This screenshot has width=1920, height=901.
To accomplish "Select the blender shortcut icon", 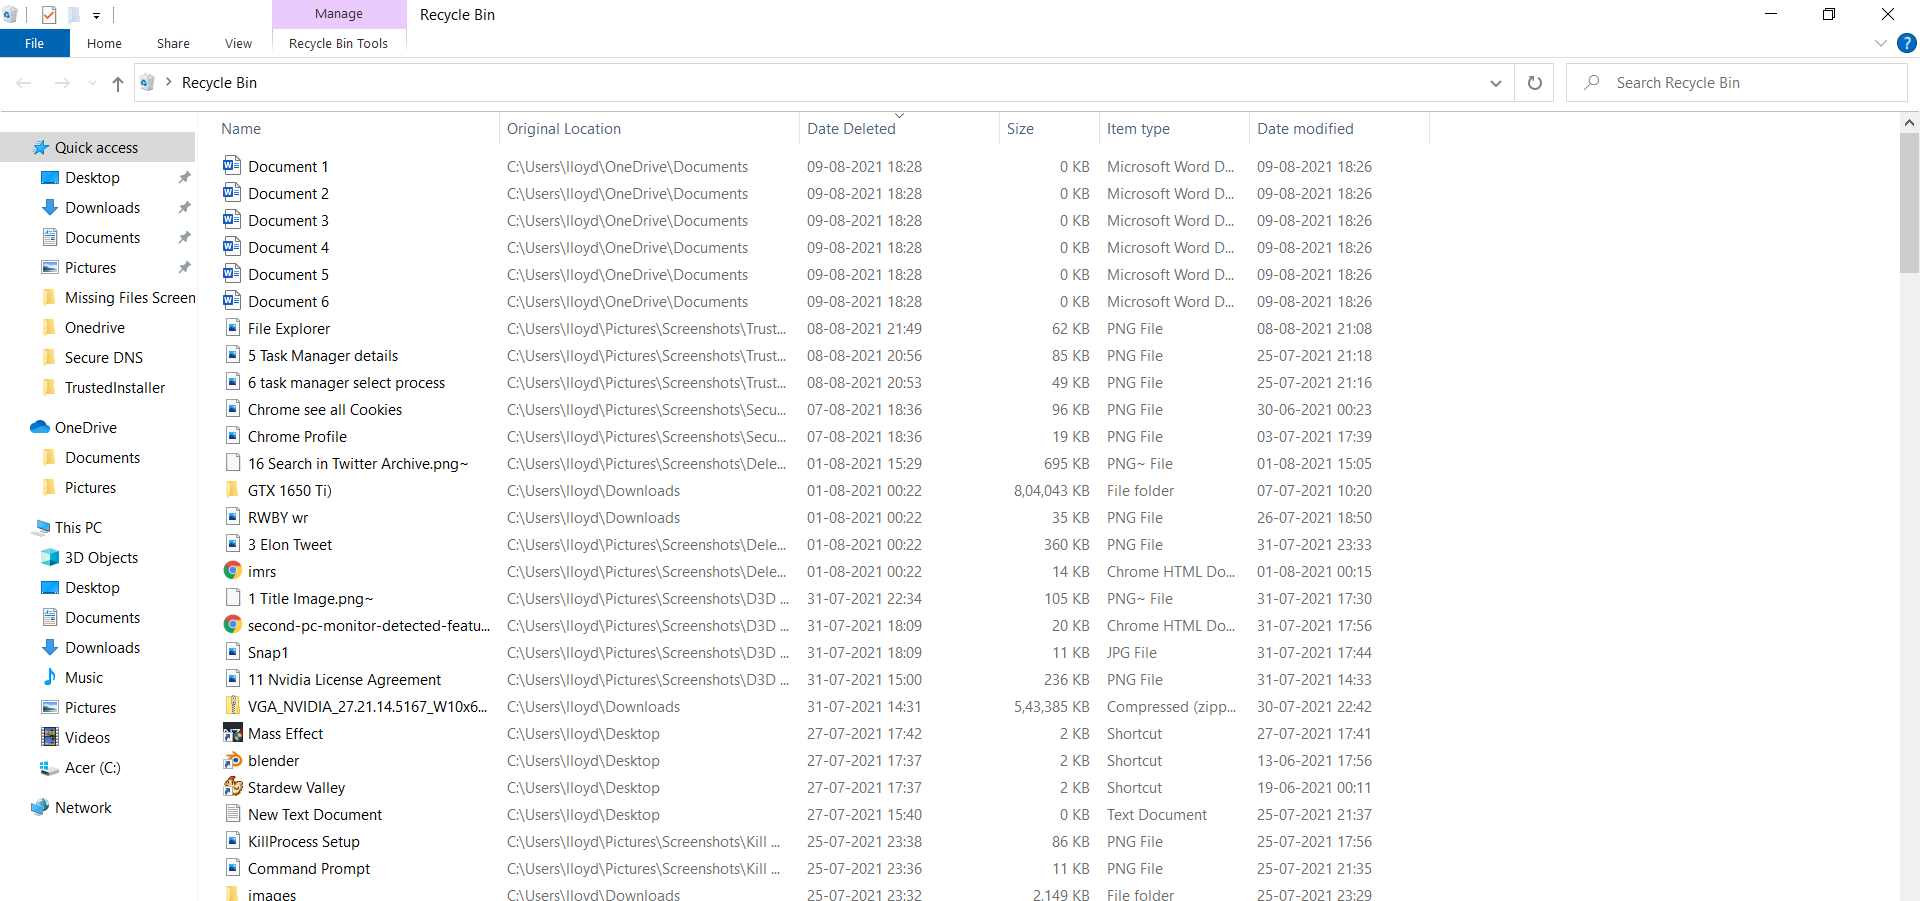I will tap(232, 760).
